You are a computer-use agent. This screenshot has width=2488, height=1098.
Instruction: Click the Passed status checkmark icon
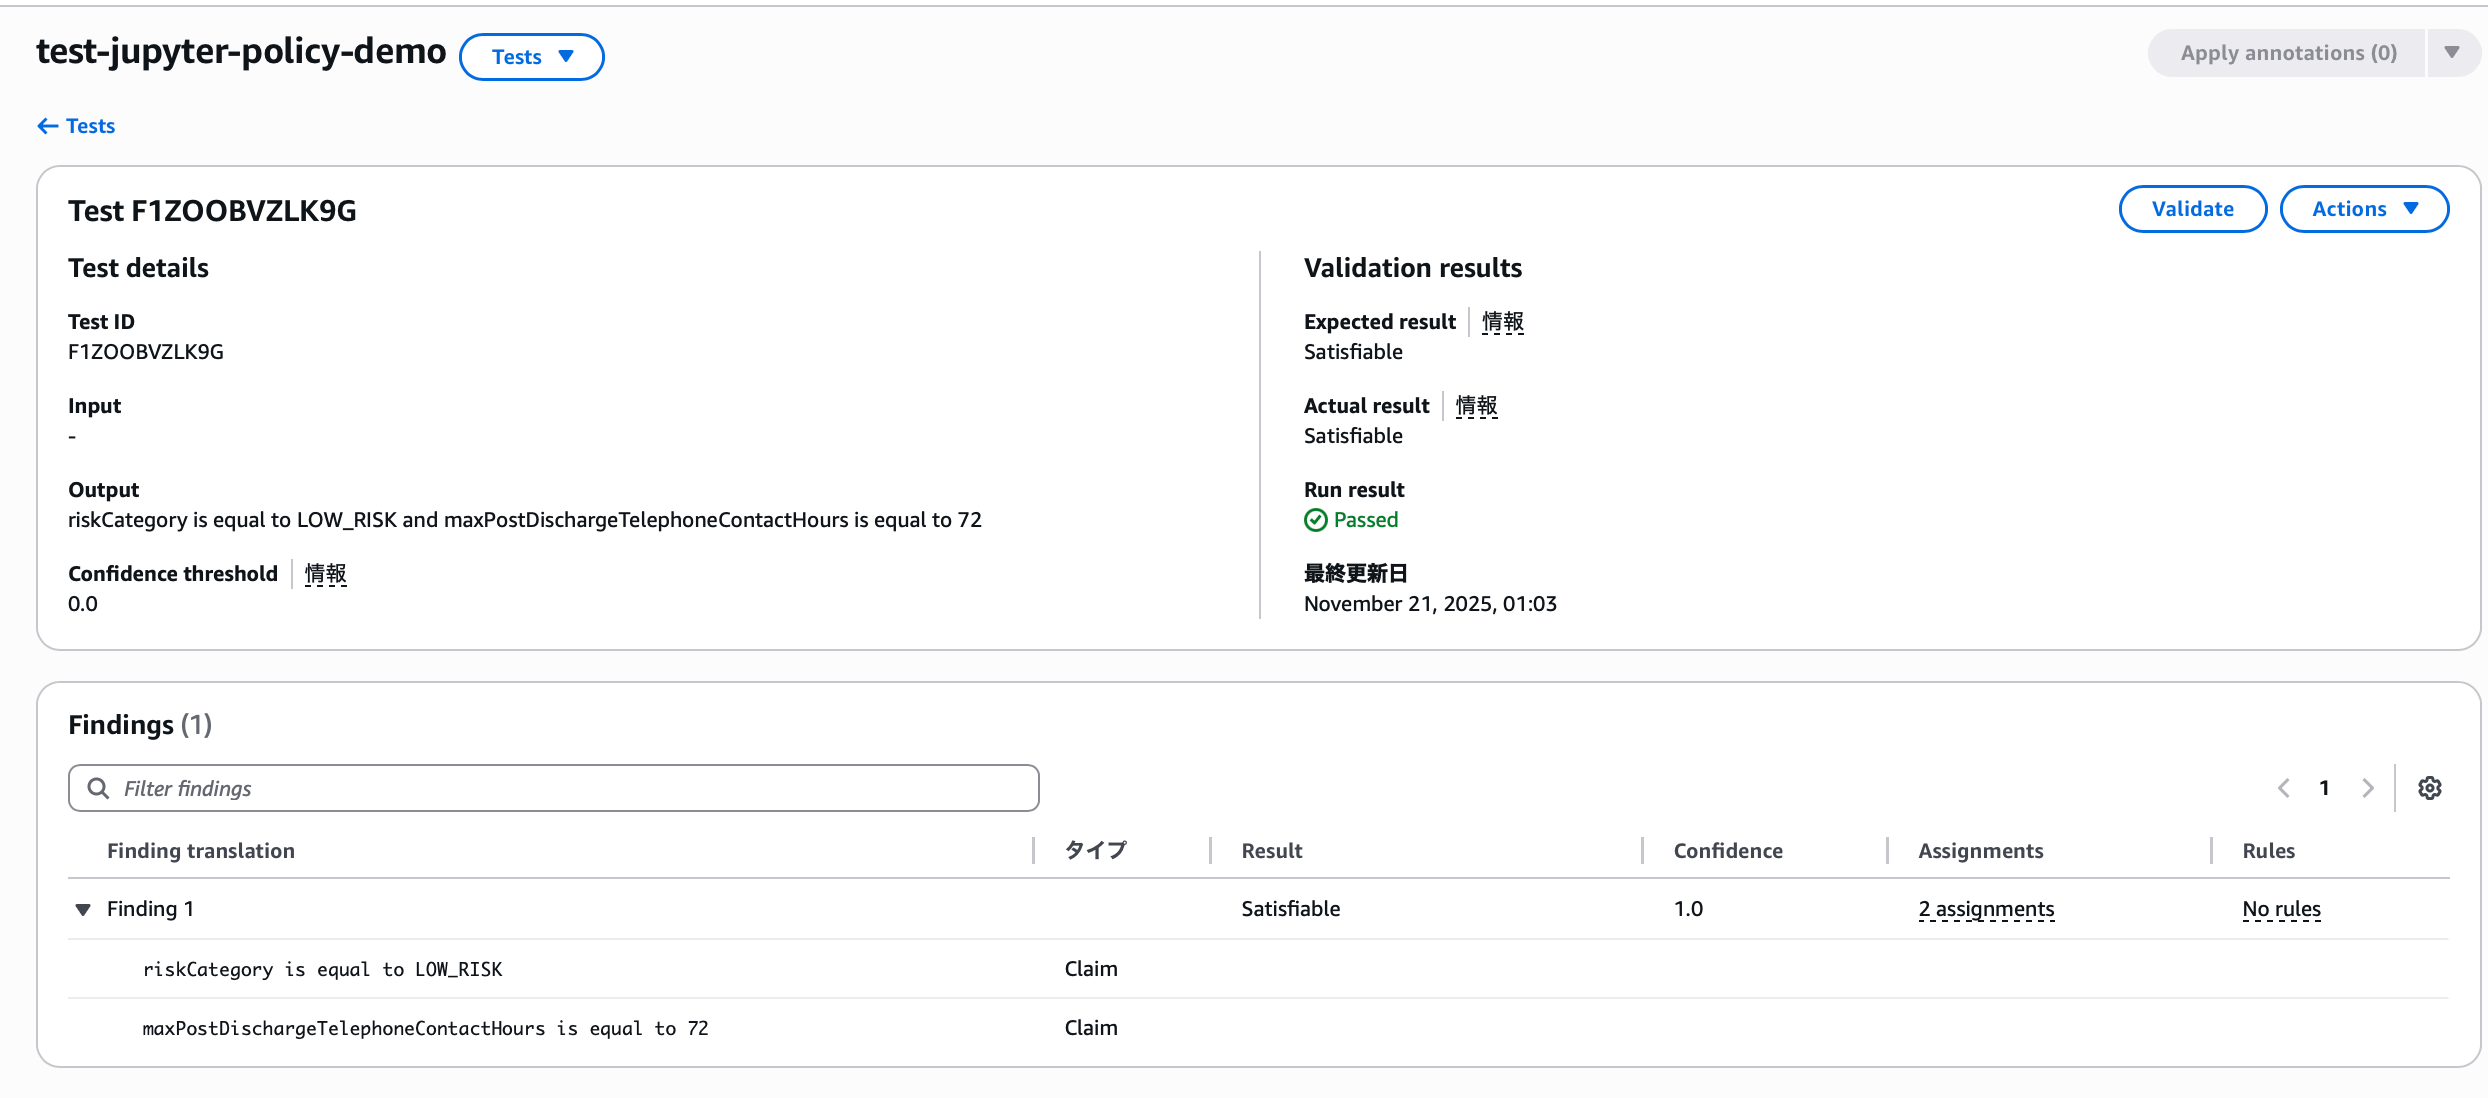(x=1316, y=520)
